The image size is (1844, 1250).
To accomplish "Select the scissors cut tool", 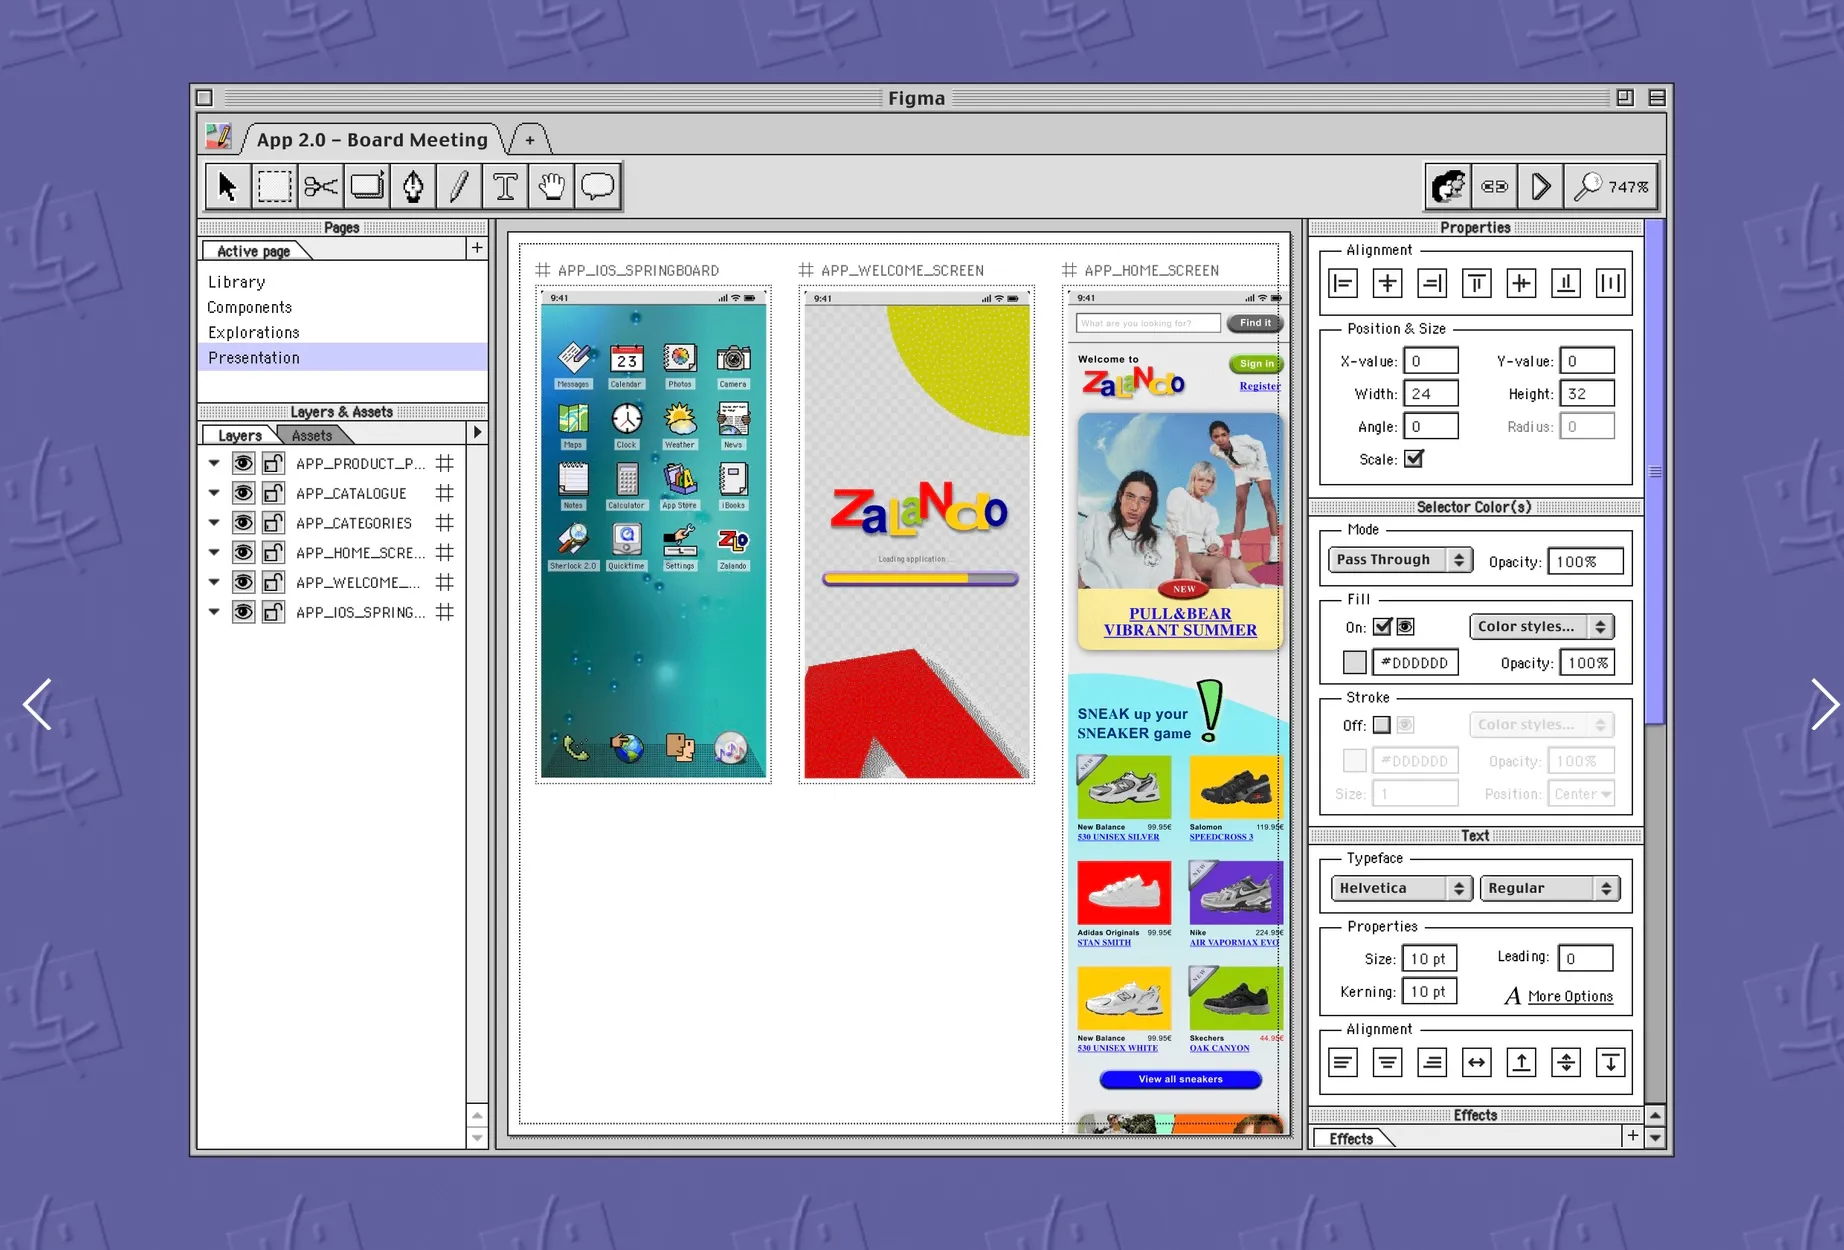I will click(320, 187).
